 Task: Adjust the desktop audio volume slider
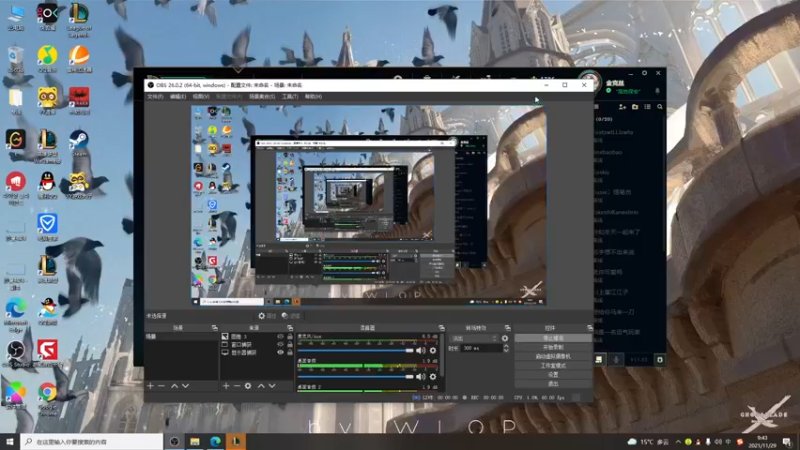[356, 377]
